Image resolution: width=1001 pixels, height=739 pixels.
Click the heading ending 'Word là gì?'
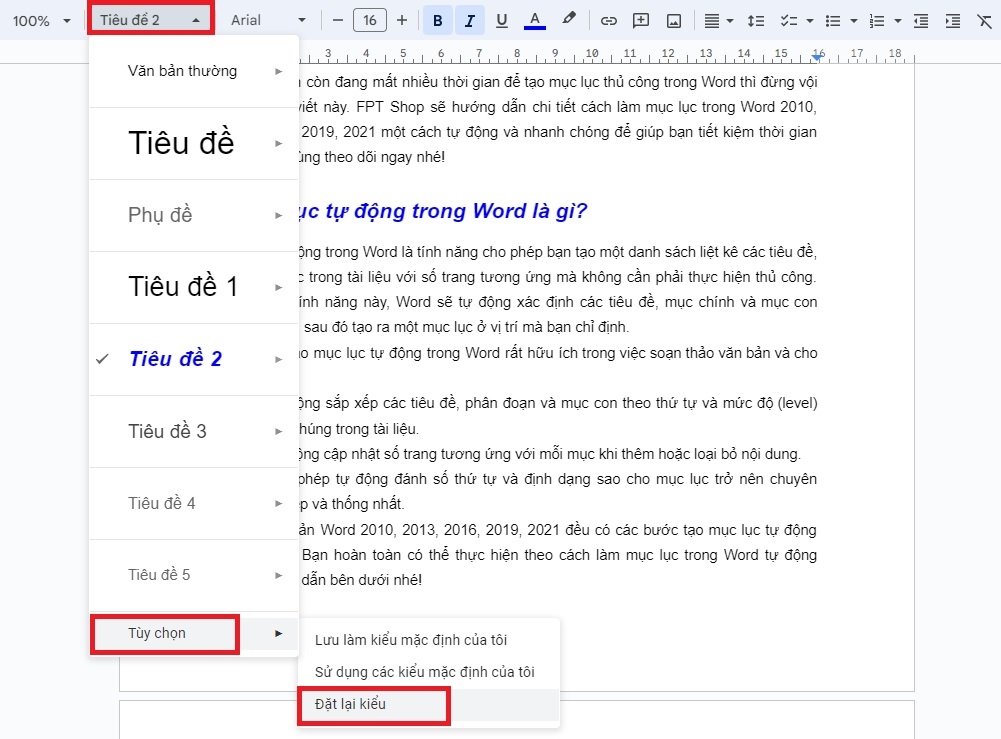442,211
